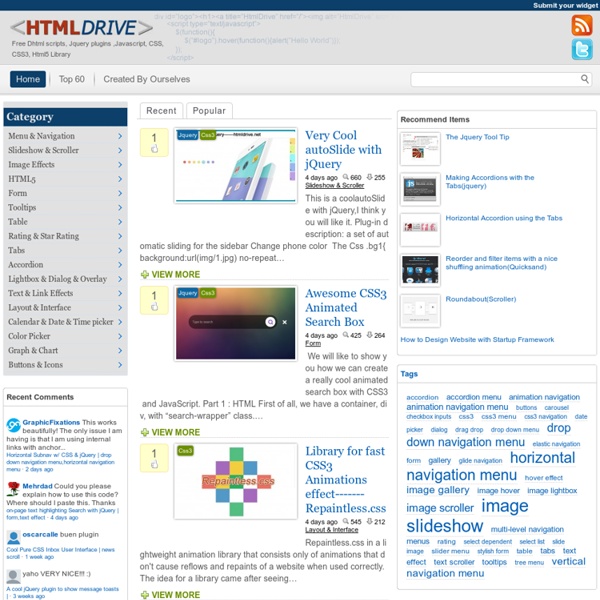This screenshot has width=600, height=600.
Task: Click inside the search input field
Action: 490,79
